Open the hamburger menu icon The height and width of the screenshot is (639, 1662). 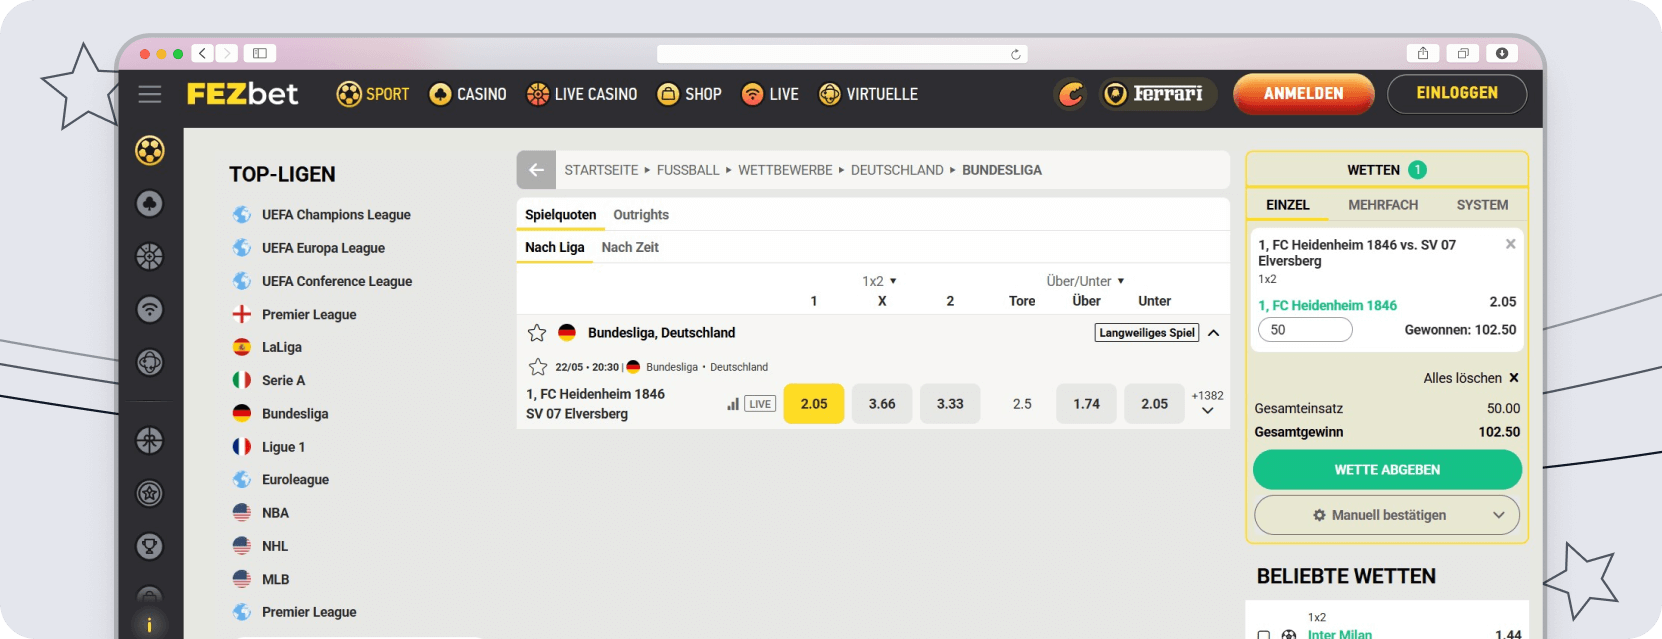150,94
